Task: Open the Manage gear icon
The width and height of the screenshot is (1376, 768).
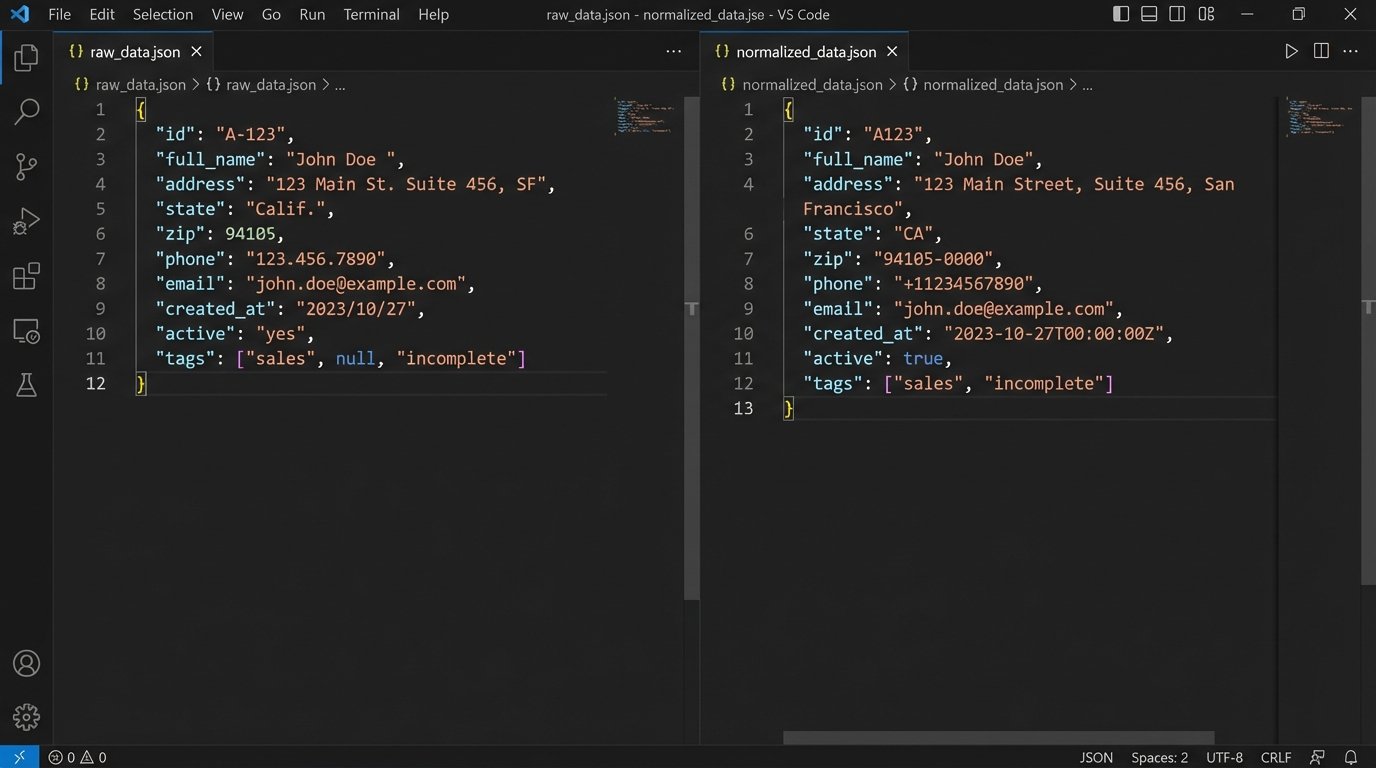Action: (26, 716)
